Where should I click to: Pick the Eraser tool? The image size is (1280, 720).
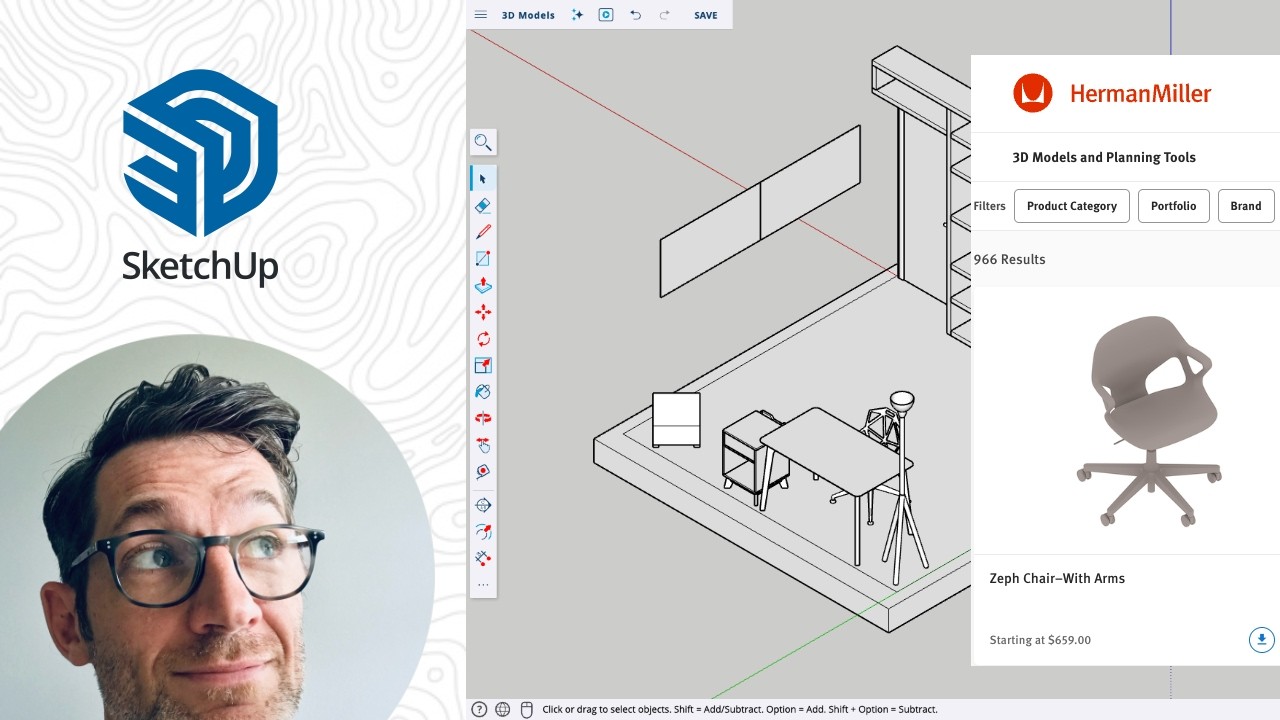tap(483, 205)
